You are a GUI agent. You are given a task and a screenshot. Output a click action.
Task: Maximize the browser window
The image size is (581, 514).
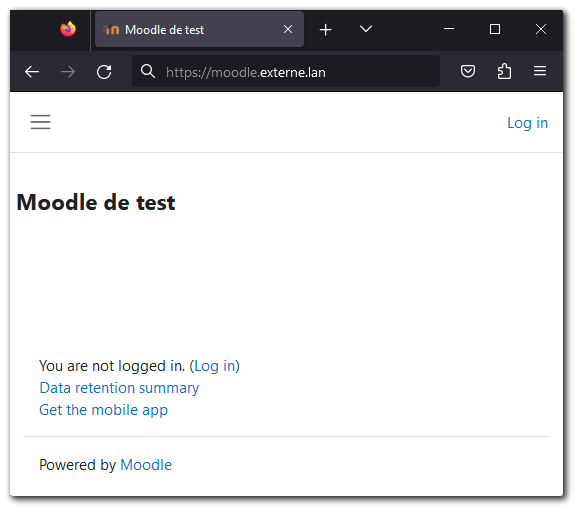(x=495, y=29)
